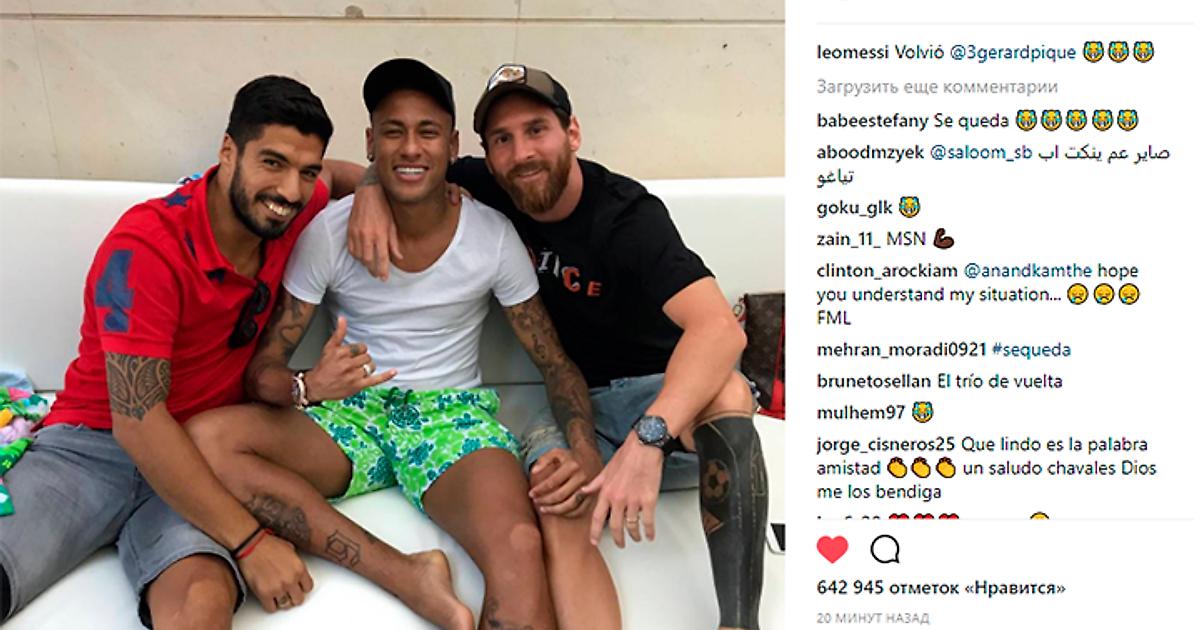
Task: Open the clinton_arockiam commenter profile
Action: 886,270
